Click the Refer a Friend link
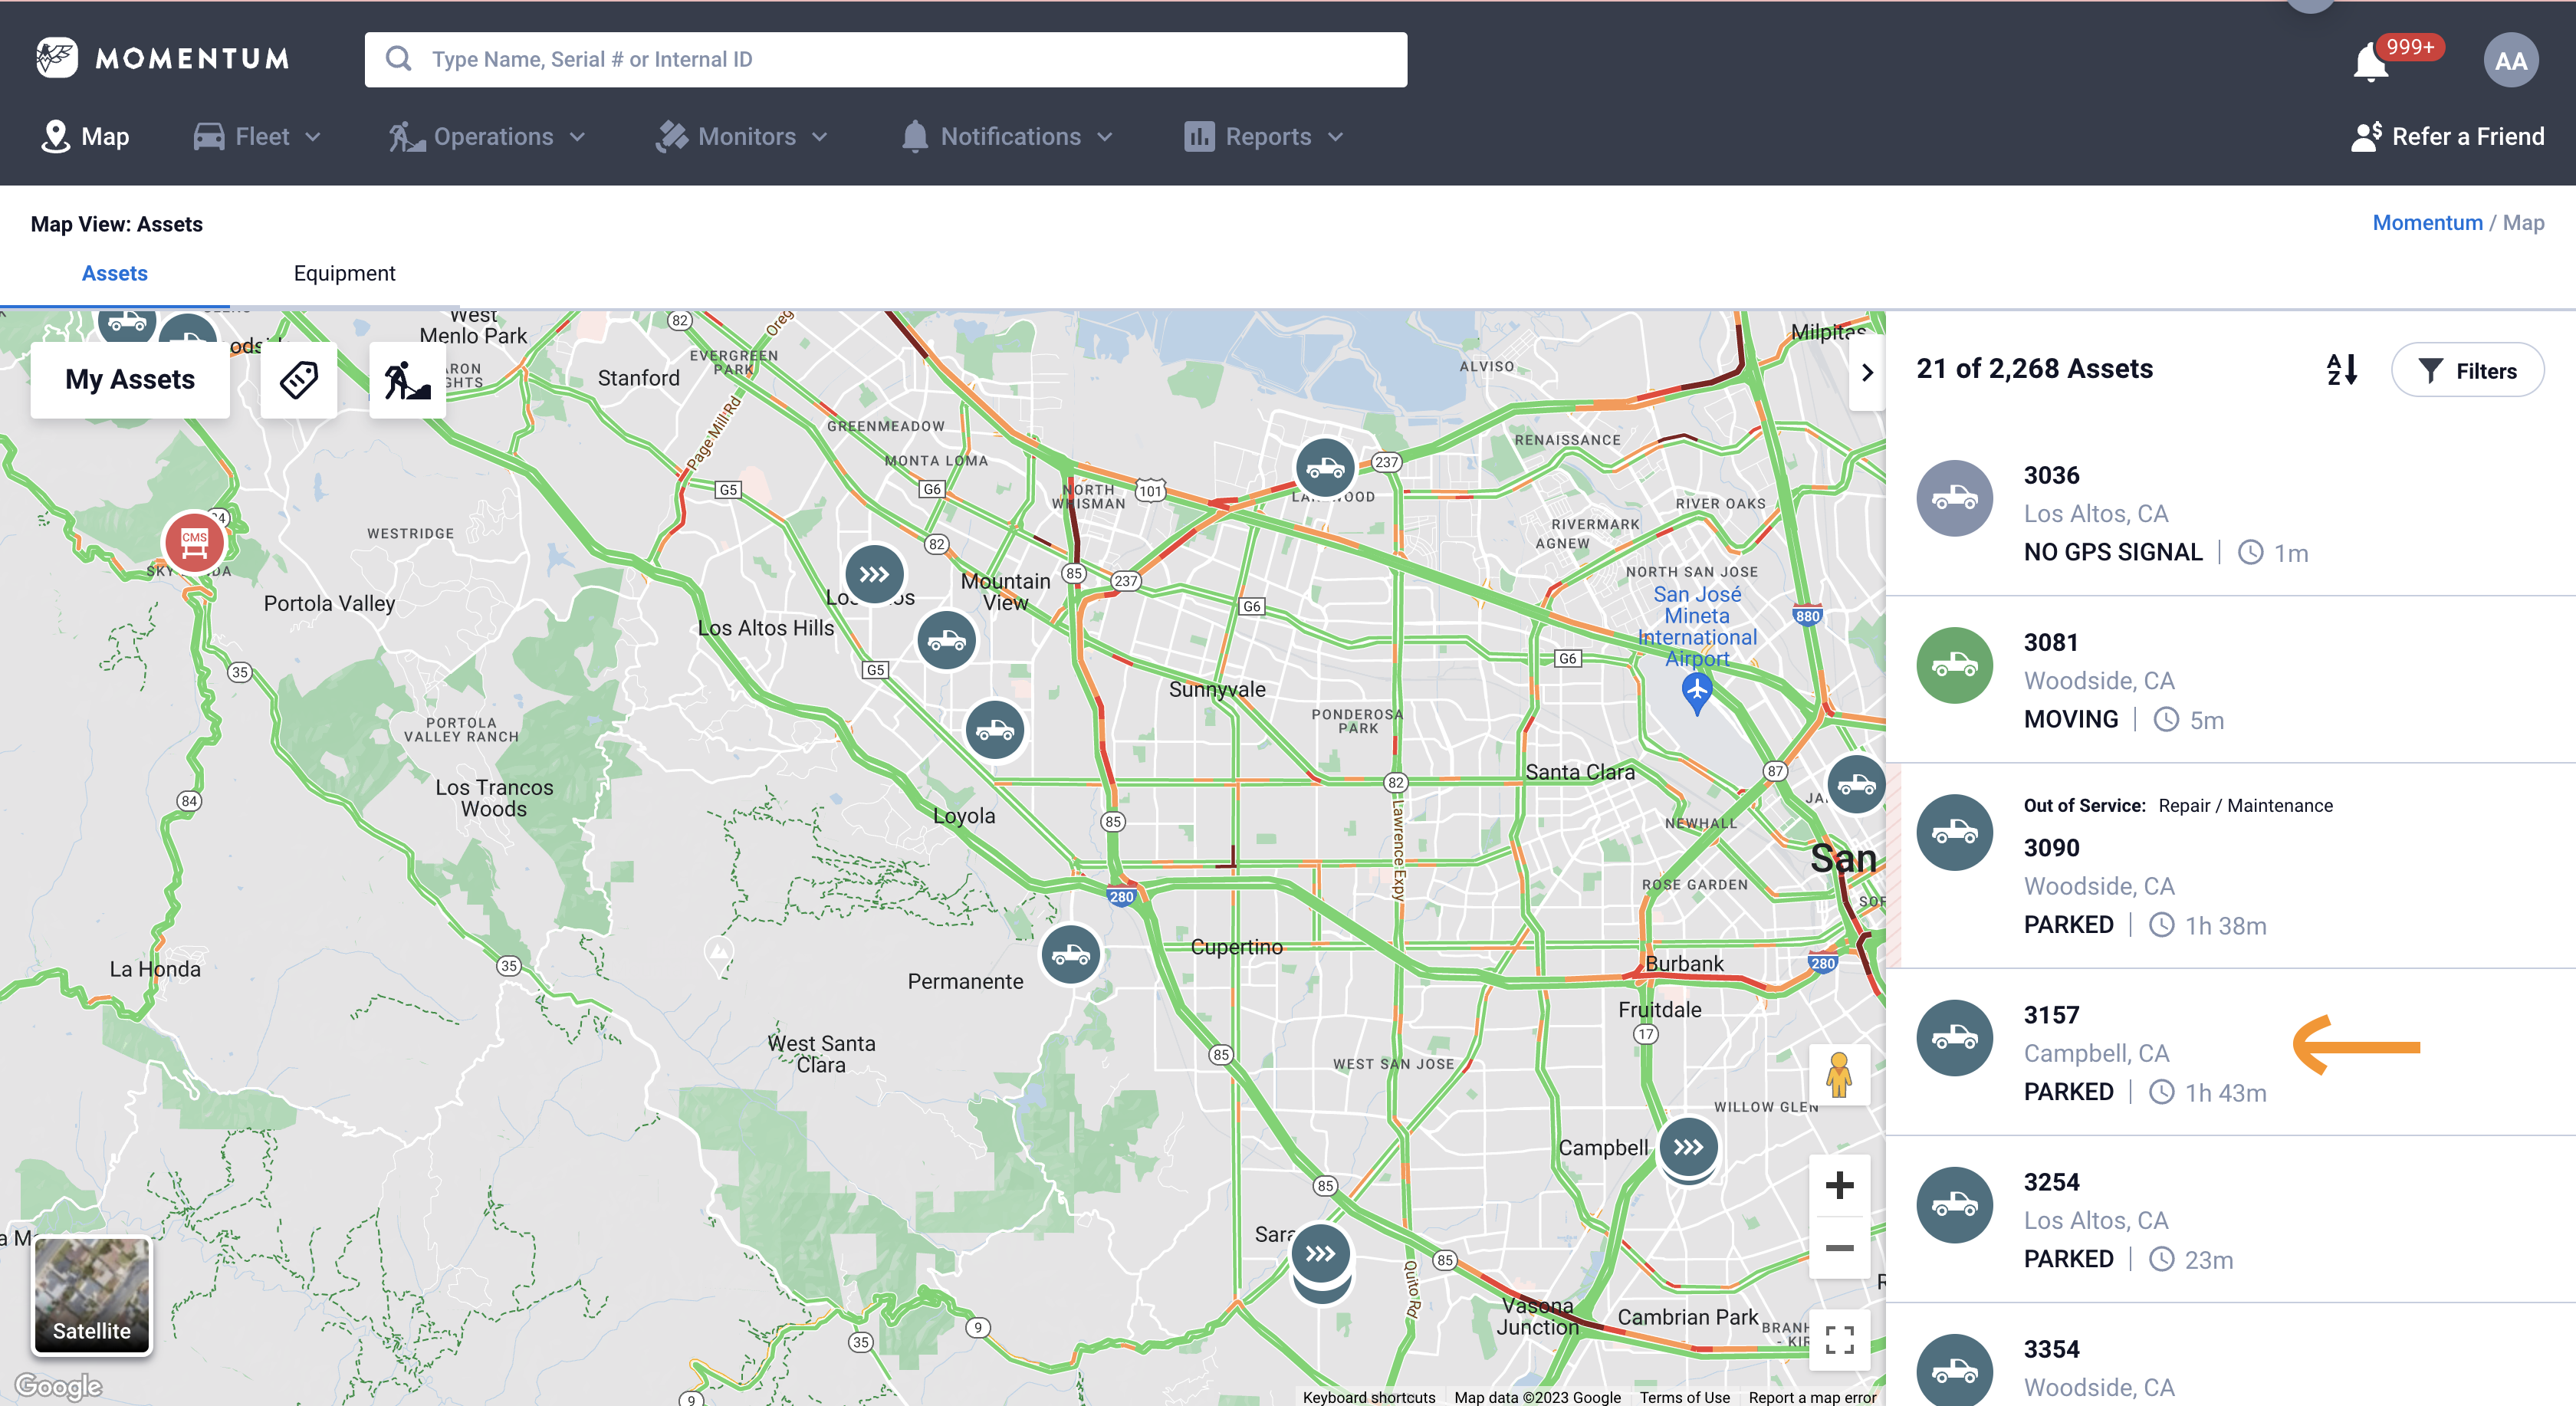Image resolution: width=2576 pixels, height=1406 pixels. pos(2447,136)
